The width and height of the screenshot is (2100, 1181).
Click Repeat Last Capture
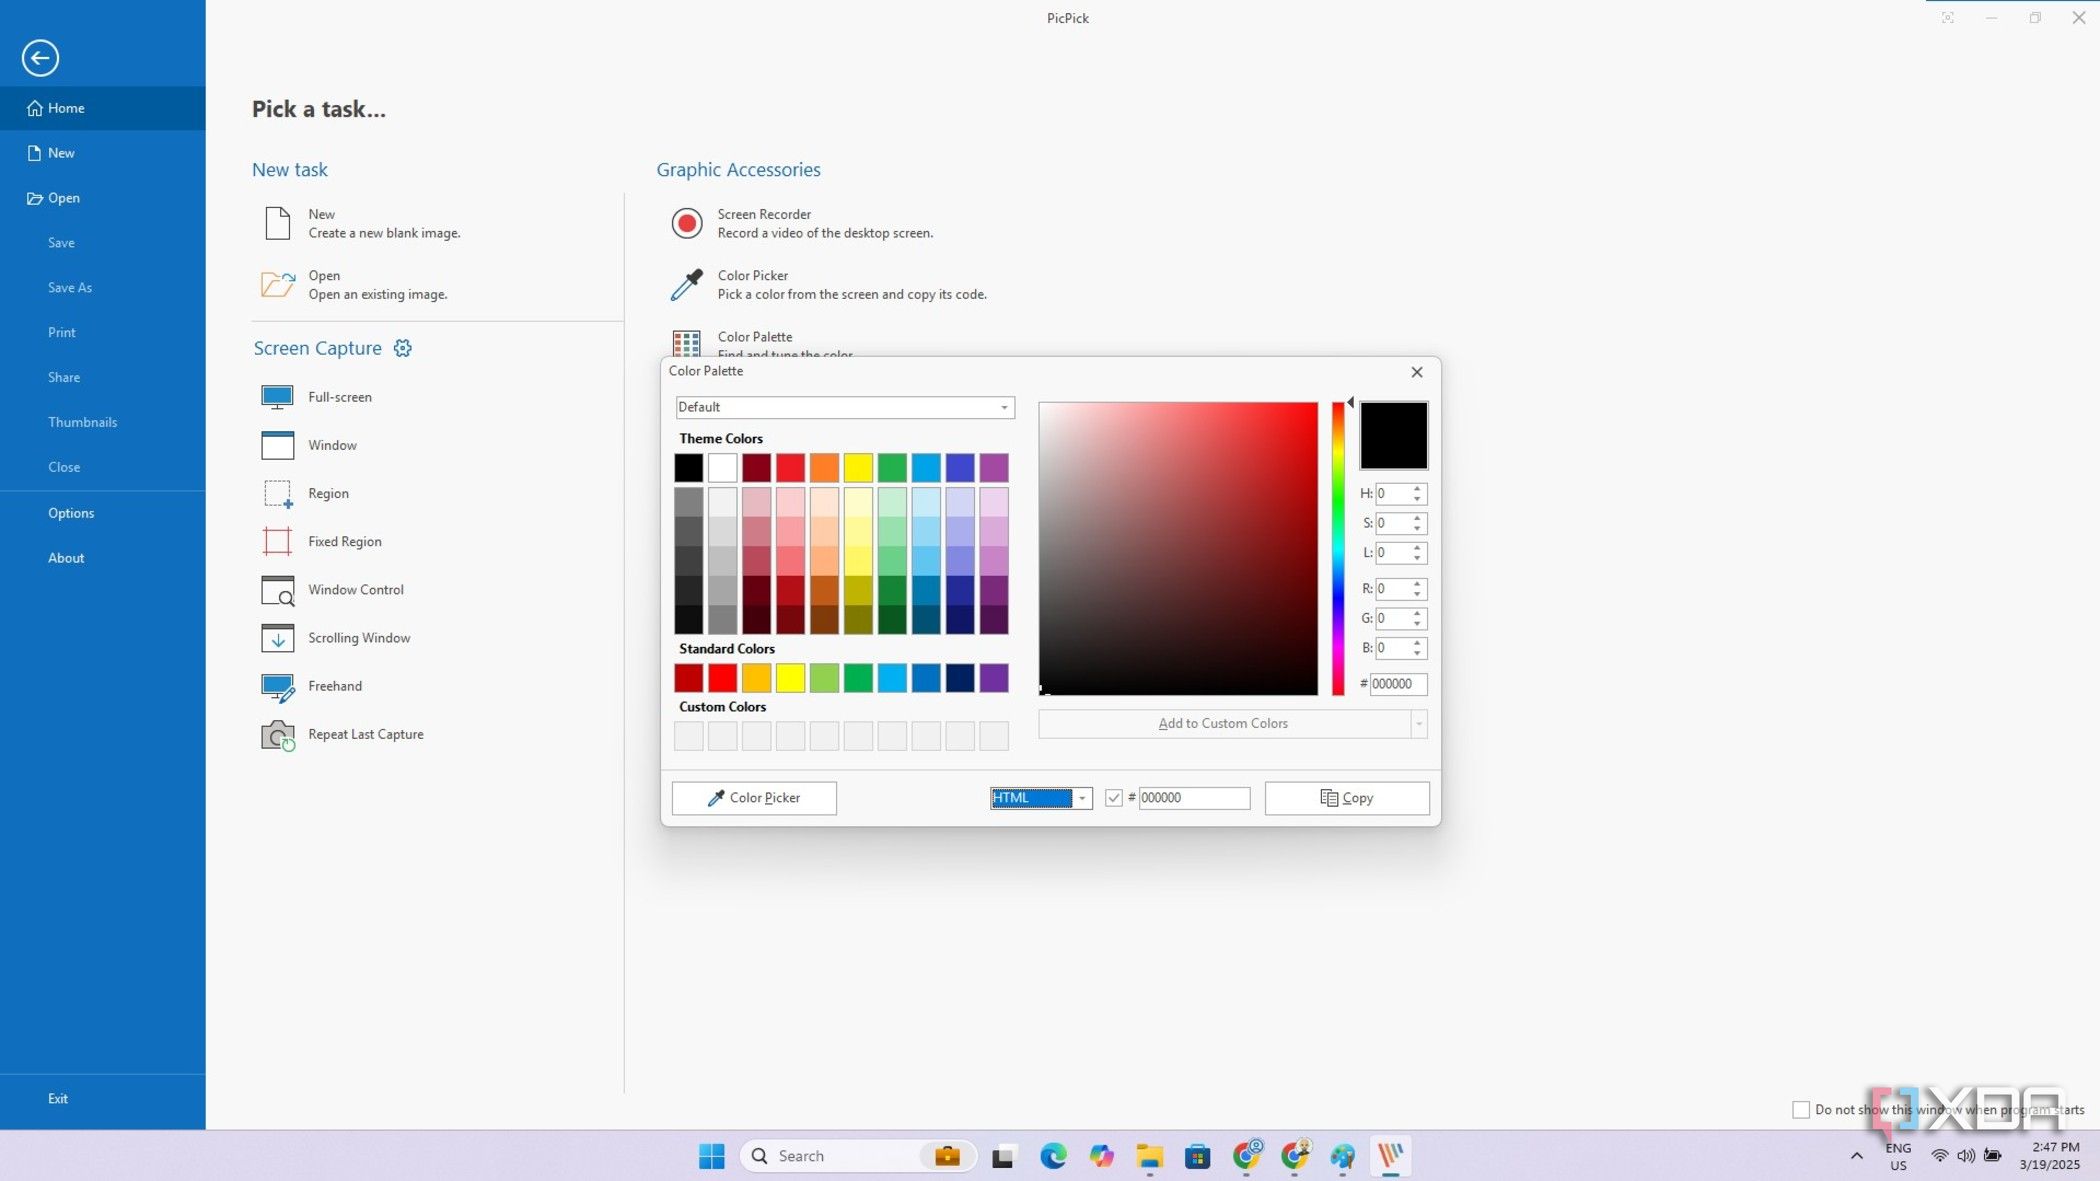coord(342,734)
